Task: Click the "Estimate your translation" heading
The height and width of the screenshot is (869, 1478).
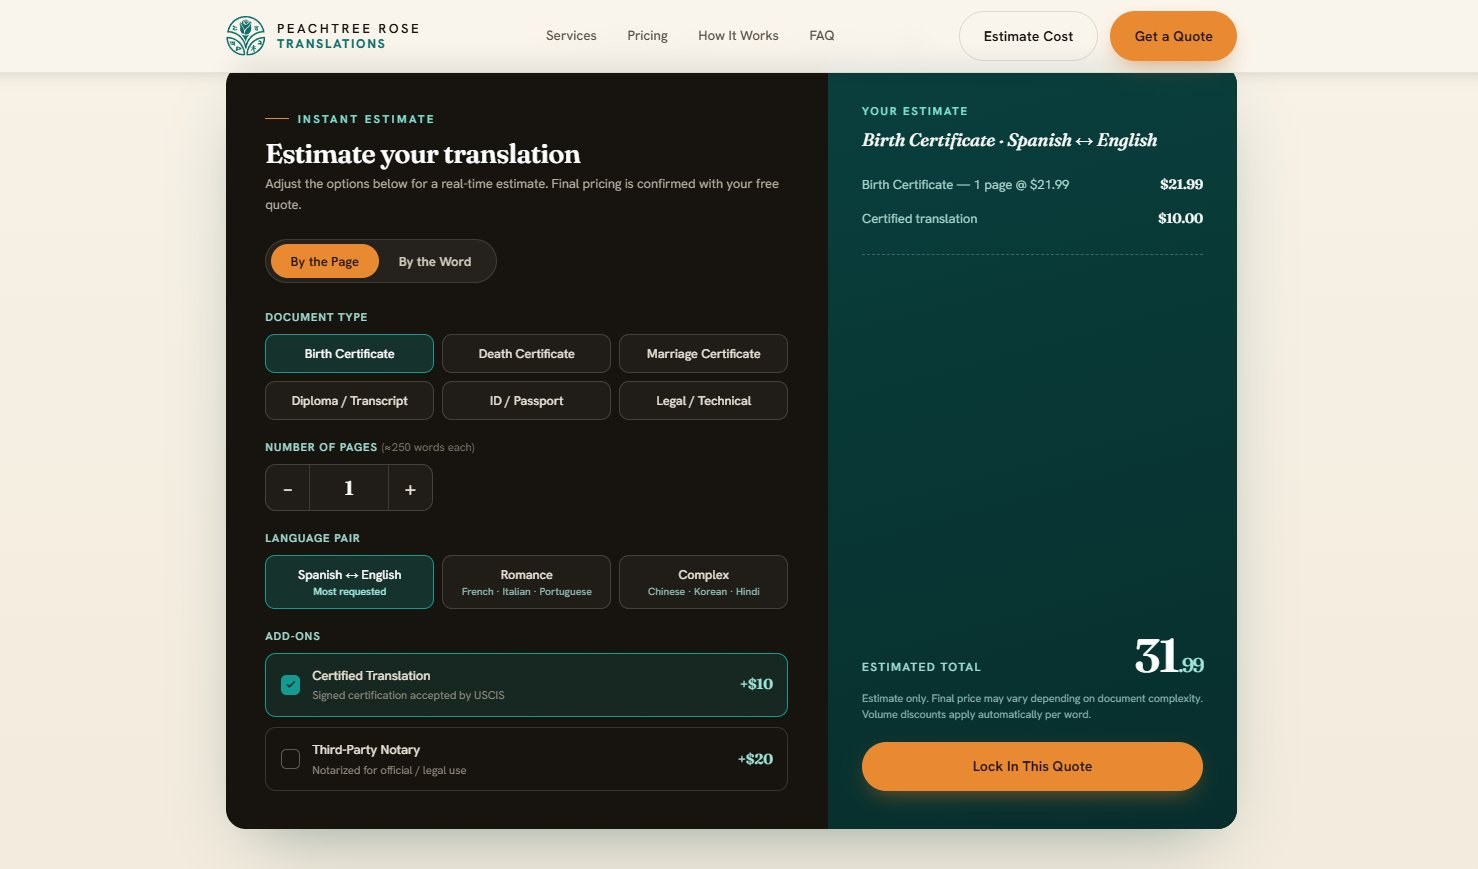Action: 423,154
